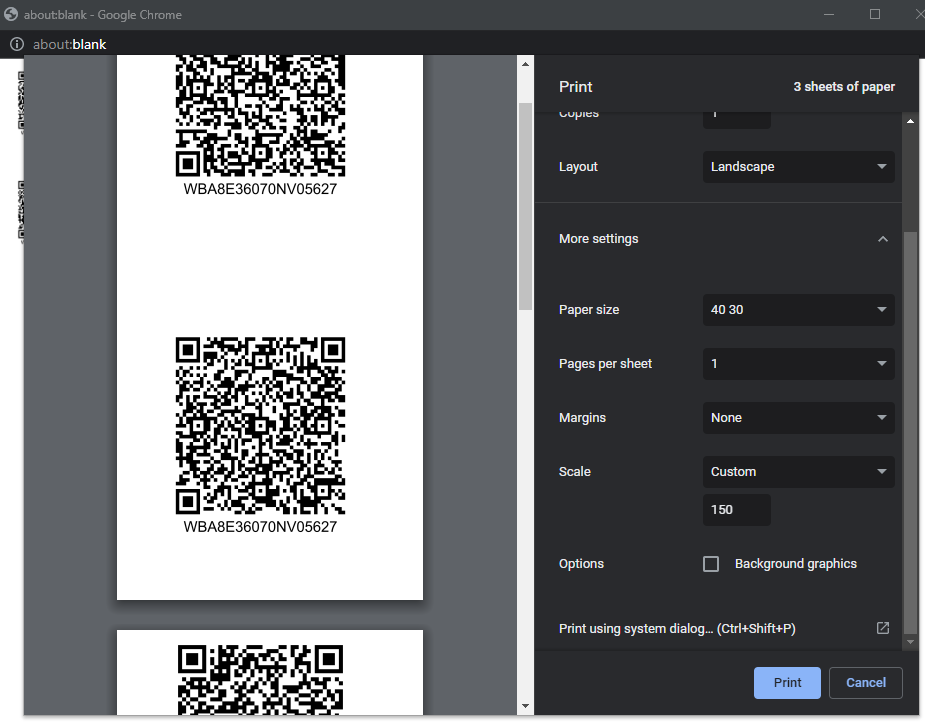The image size is (925, 725).
Task: Click the middle QR code in preview
Action: (x=260, y=426)
